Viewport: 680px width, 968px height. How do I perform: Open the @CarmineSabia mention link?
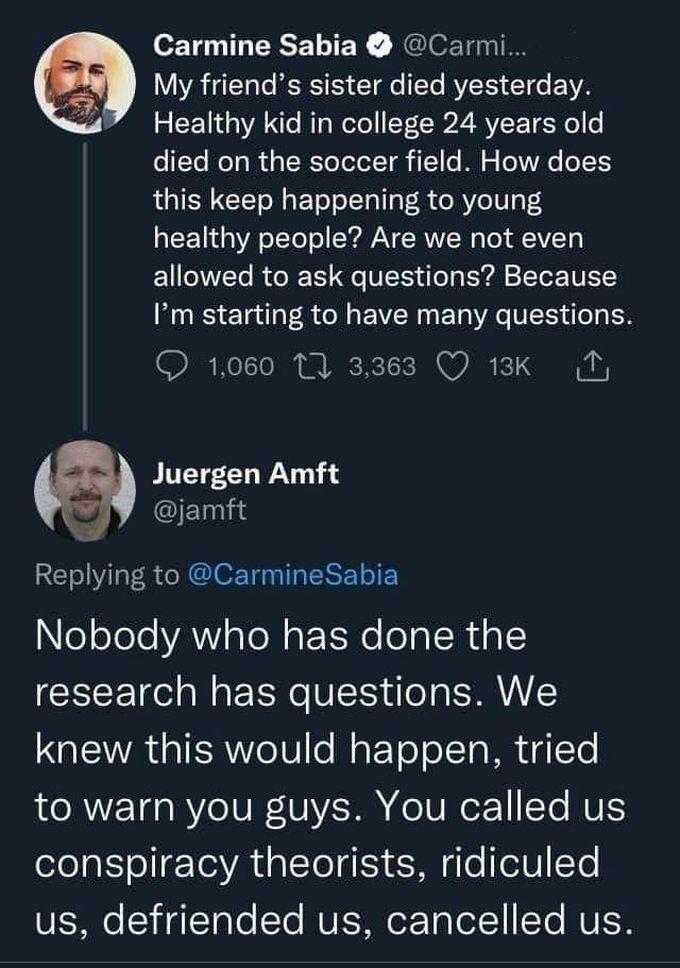click(x=291, y=575)
